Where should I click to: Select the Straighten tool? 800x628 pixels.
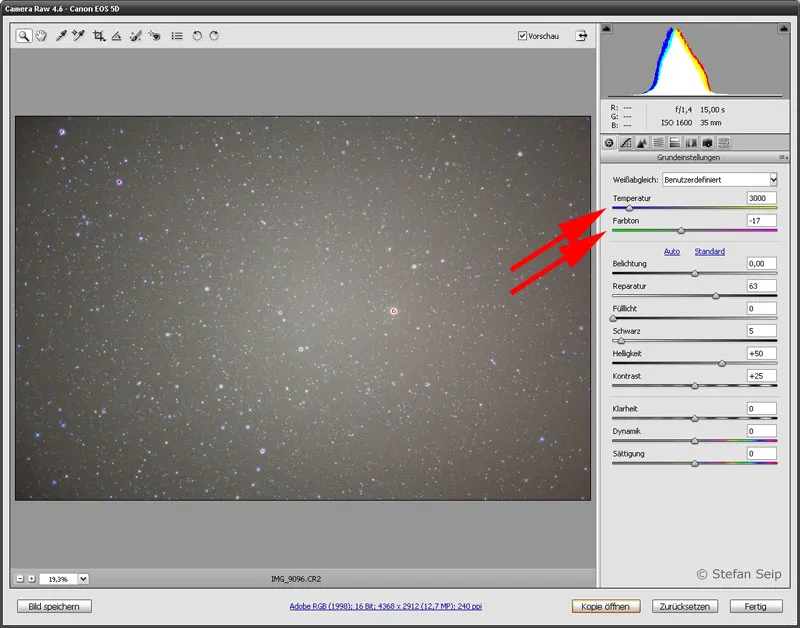tap(116, 36)
